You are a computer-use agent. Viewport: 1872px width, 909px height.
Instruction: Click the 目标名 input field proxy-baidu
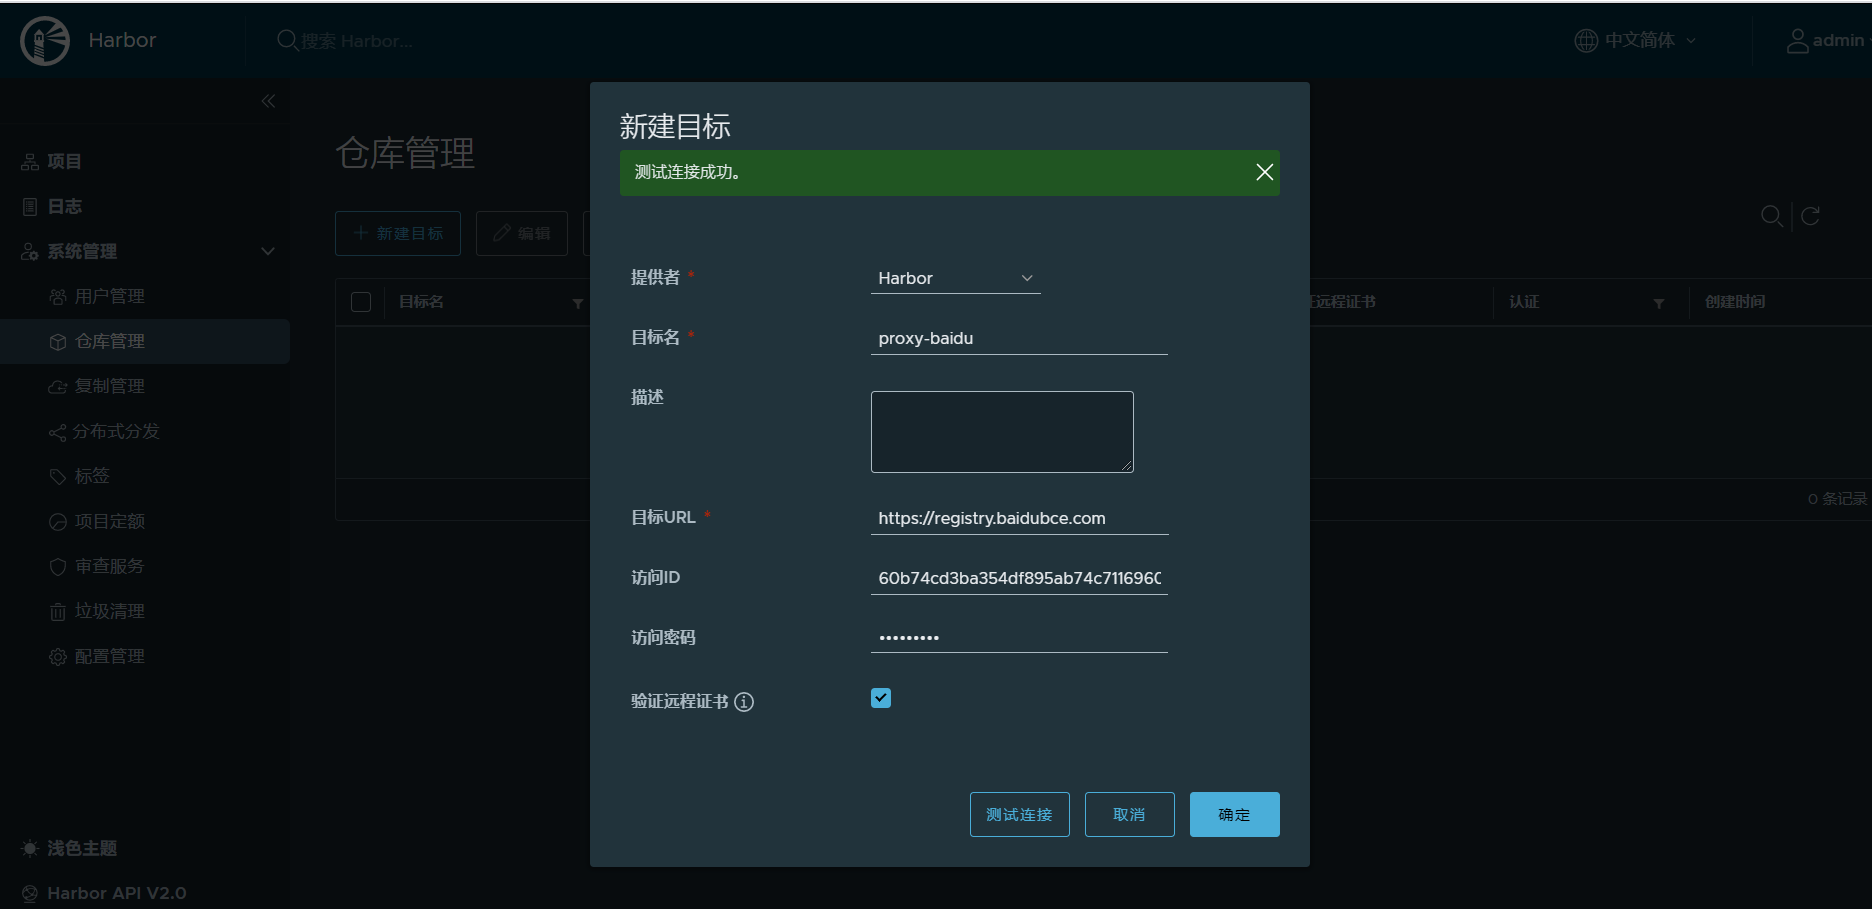click(x=1019, y=338)
